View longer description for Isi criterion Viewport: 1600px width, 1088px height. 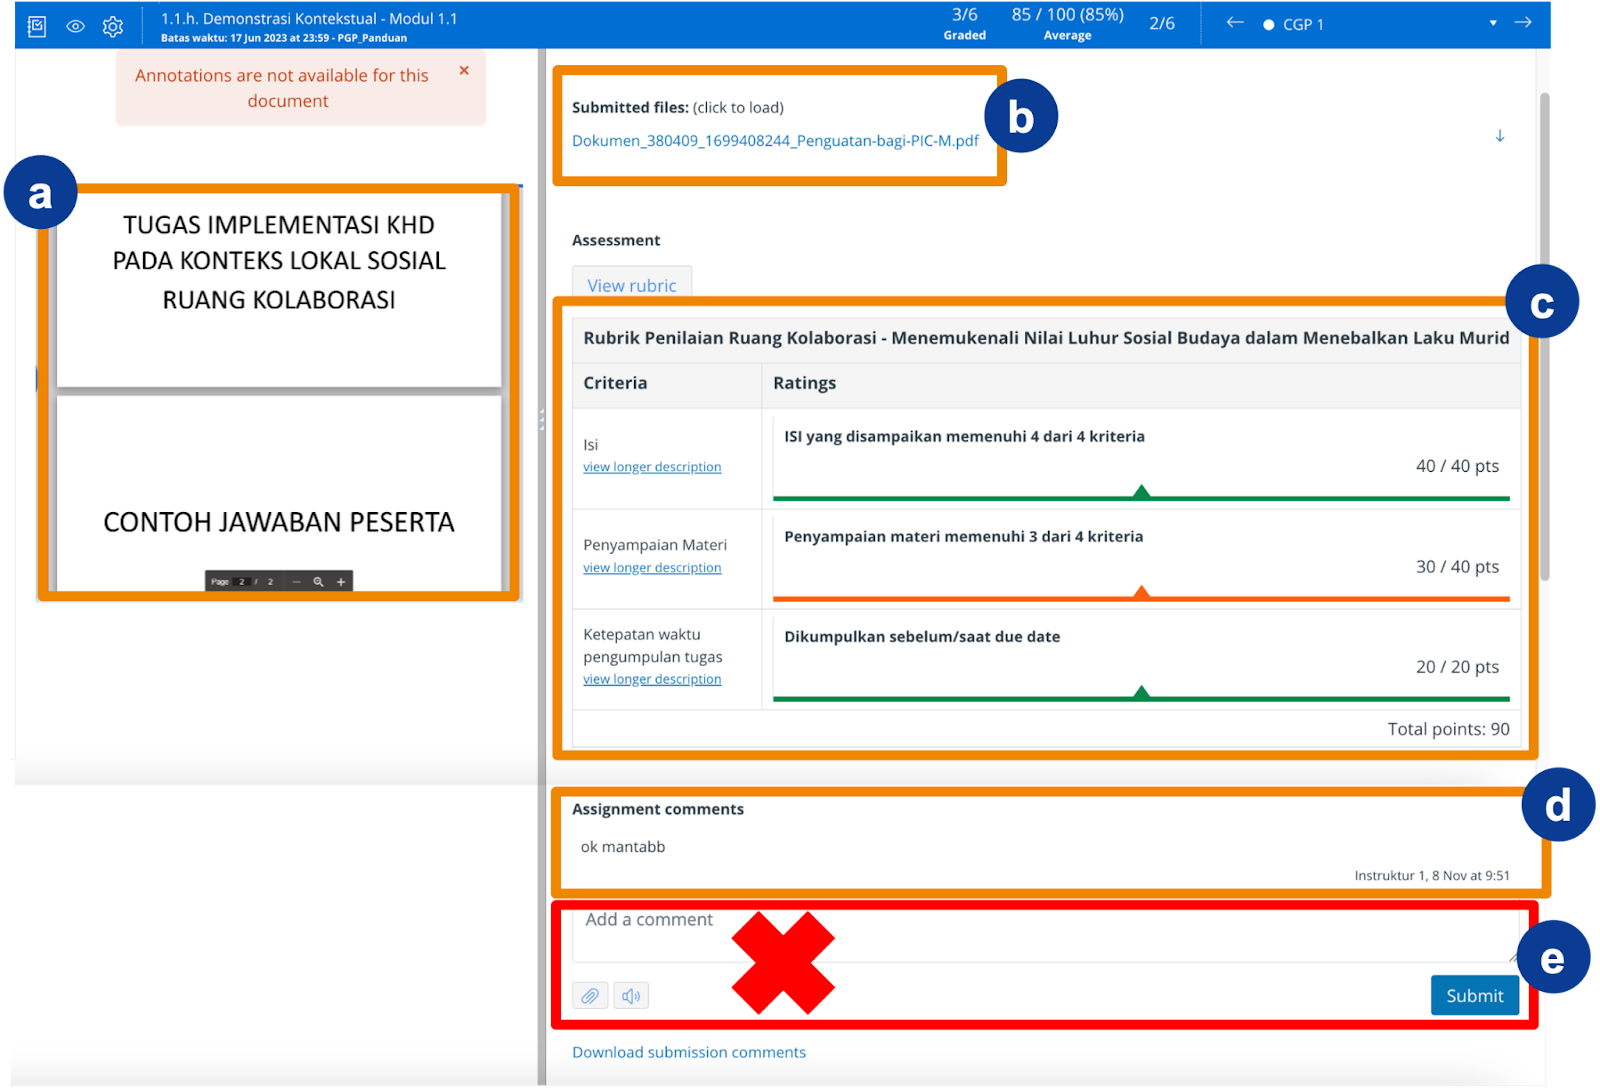(x=652, y=467)
